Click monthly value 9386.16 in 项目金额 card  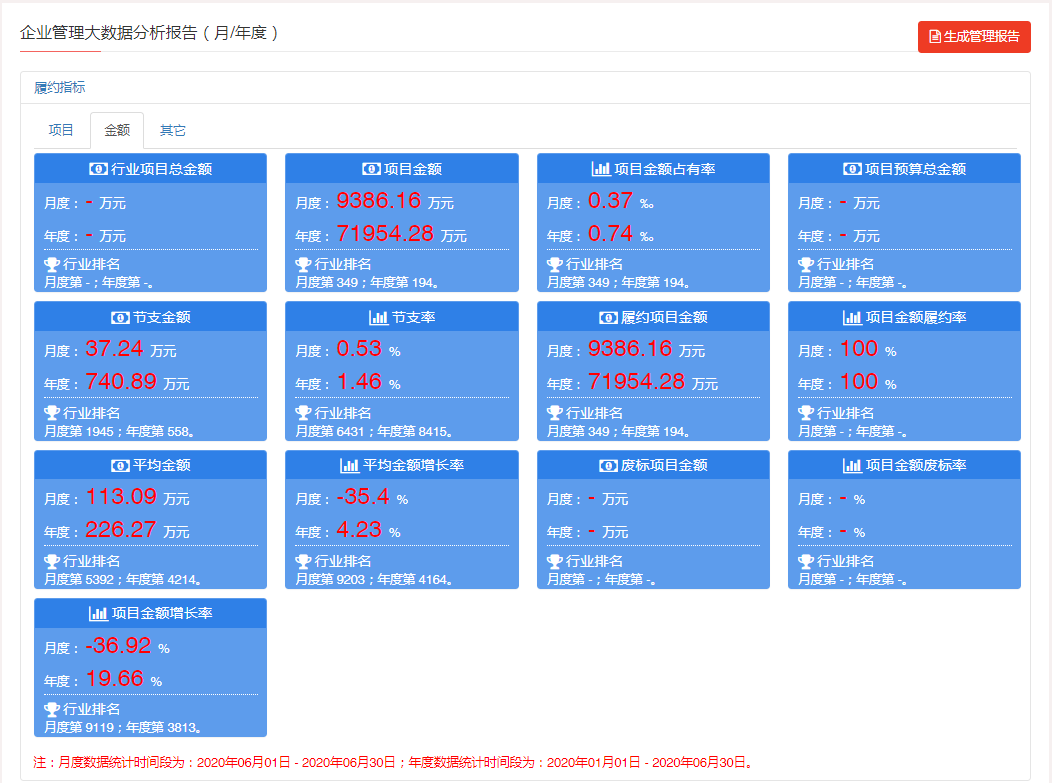(x=379, y=201)
